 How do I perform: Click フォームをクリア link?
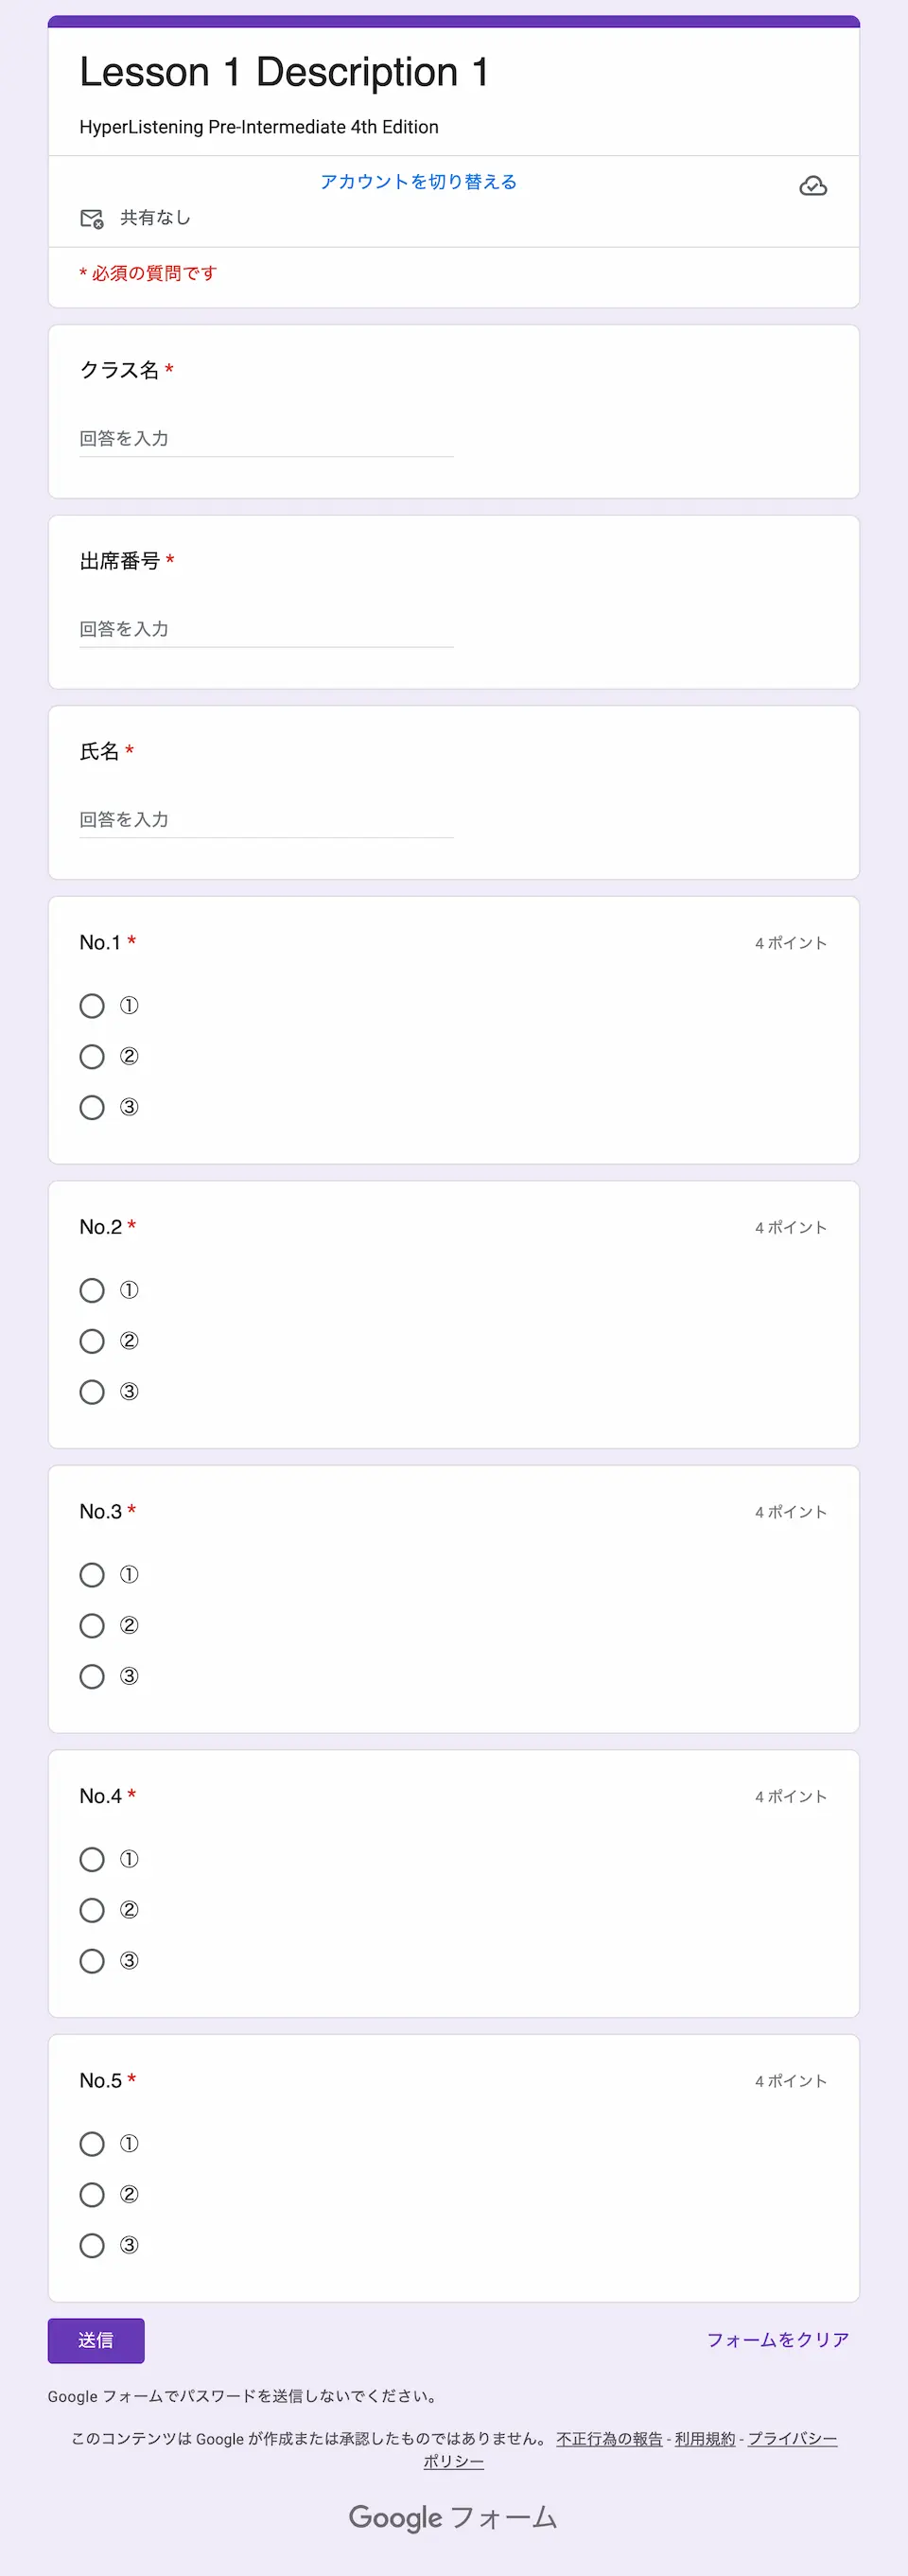[x=778, y=2340]
